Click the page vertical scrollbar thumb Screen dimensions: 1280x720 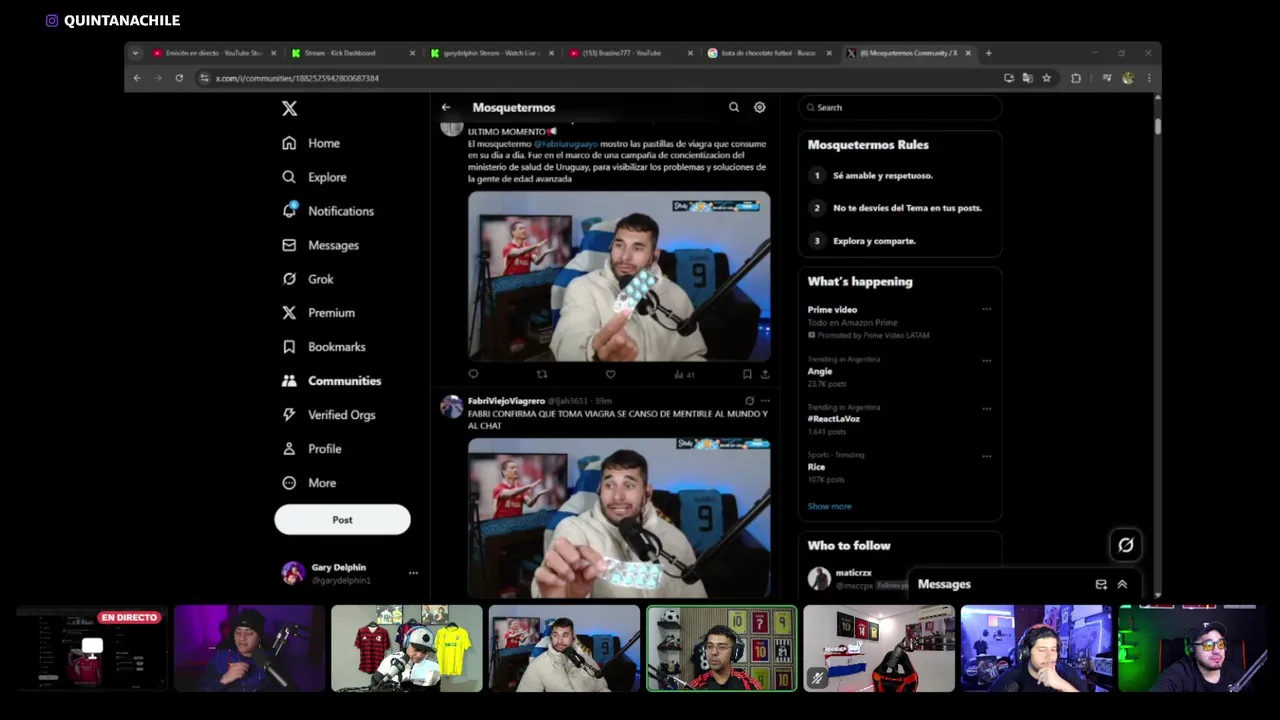click(1157, 126)
